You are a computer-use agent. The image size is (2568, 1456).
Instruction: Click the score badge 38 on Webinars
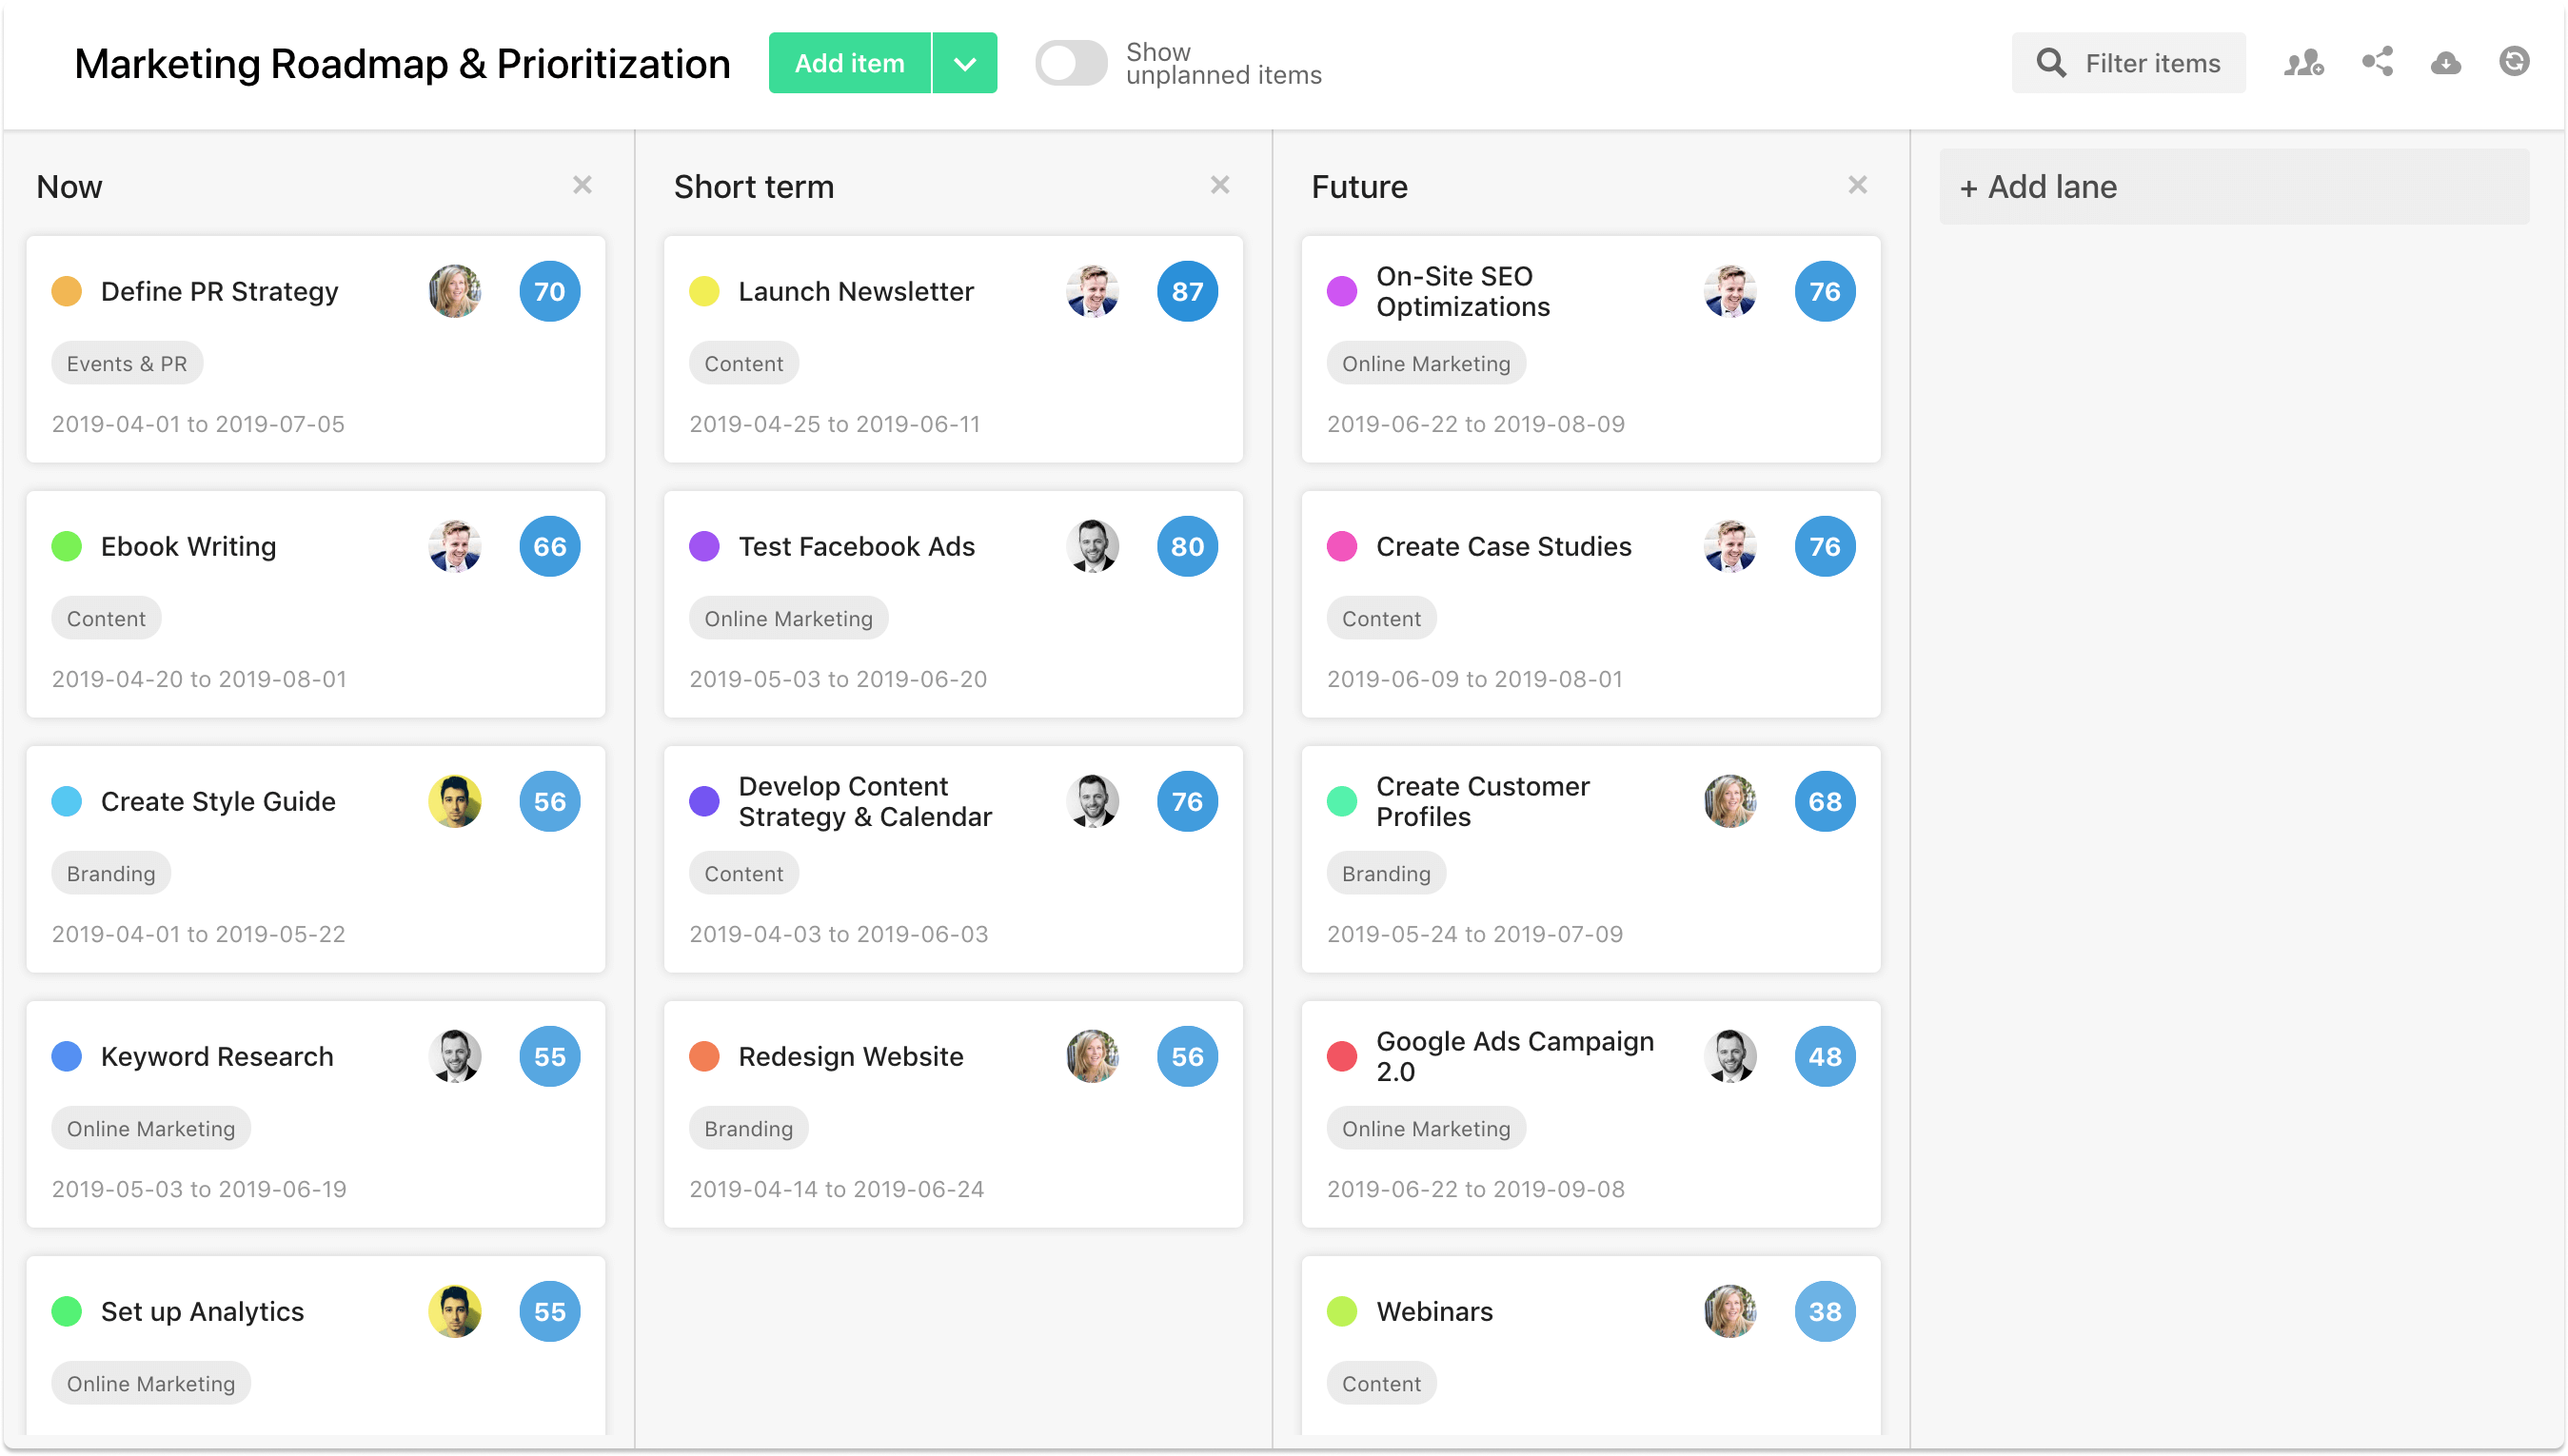point(1825,1310)
